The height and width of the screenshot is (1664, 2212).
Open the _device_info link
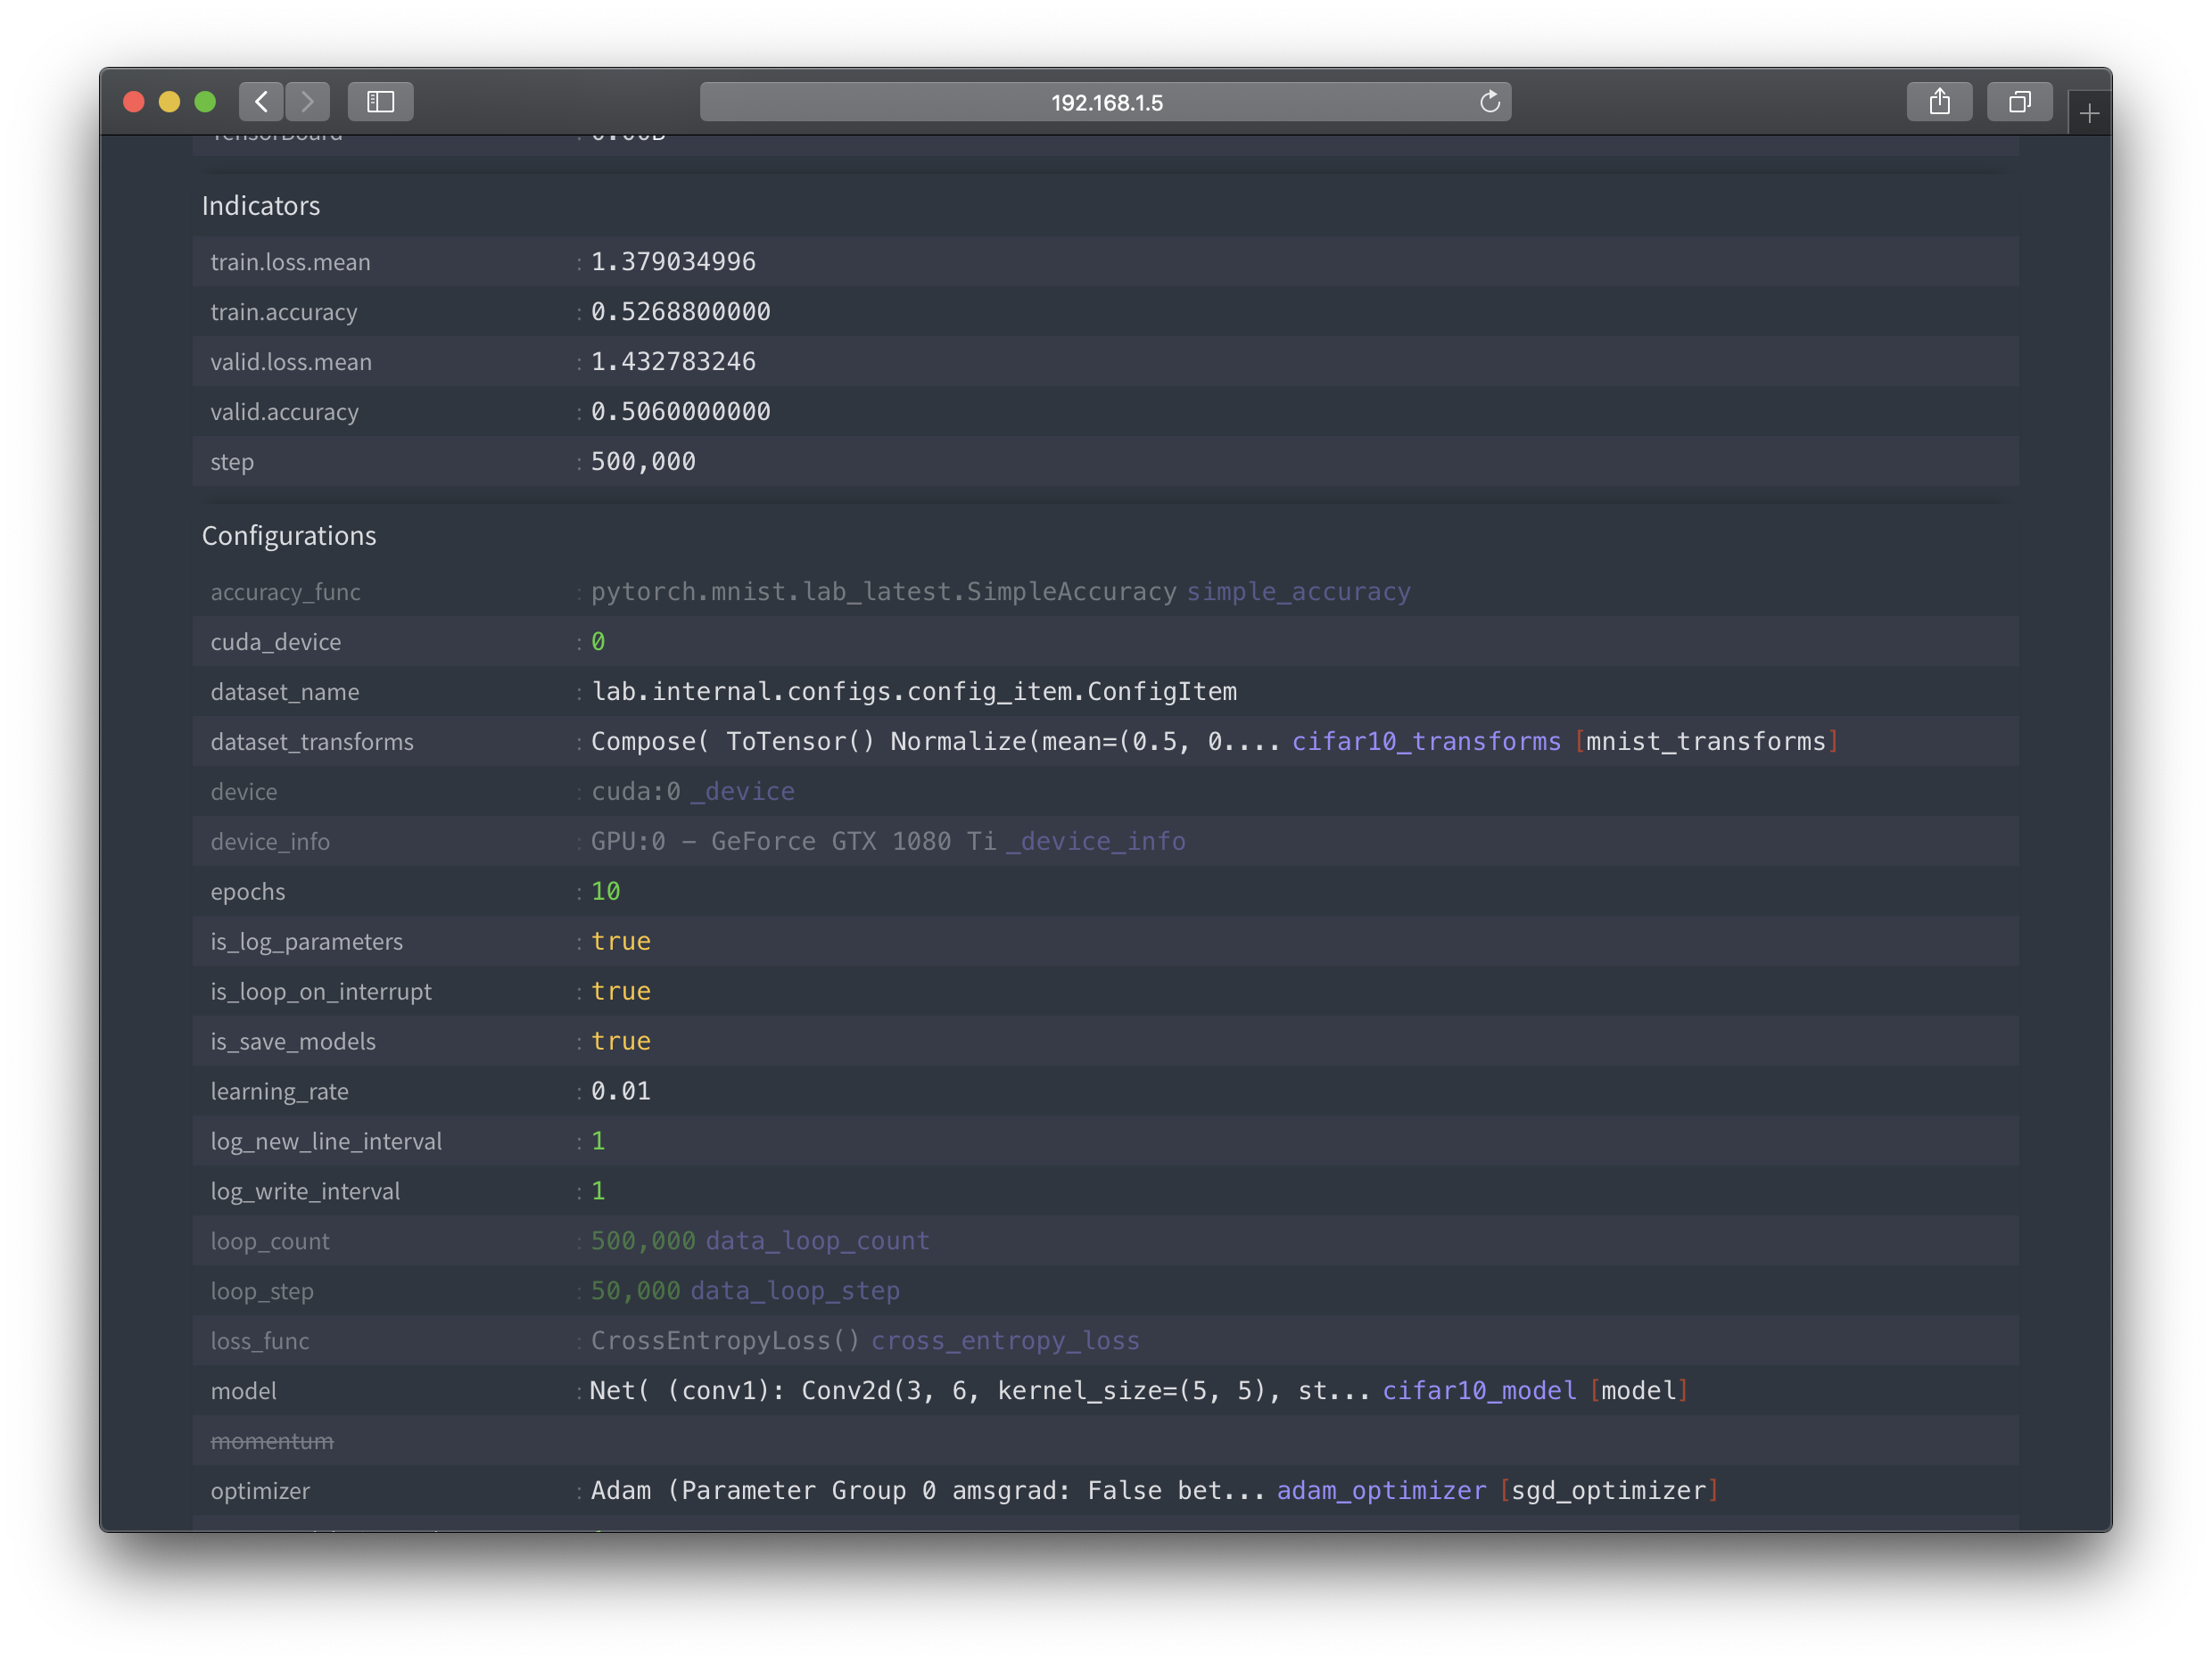tap(1096, 841)
